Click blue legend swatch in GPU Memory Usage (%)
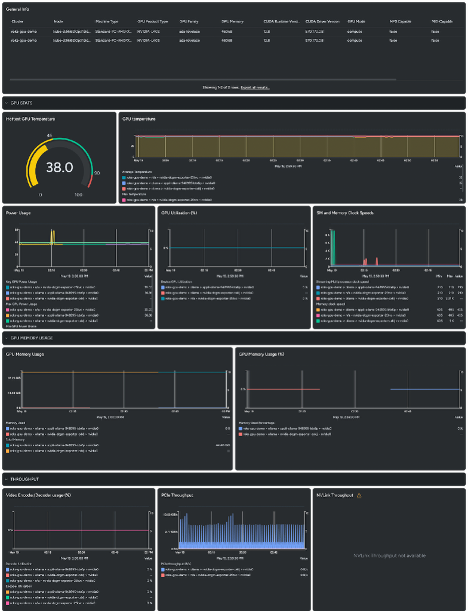The height and width of the screenshot is (611, 468). point(241,428)
